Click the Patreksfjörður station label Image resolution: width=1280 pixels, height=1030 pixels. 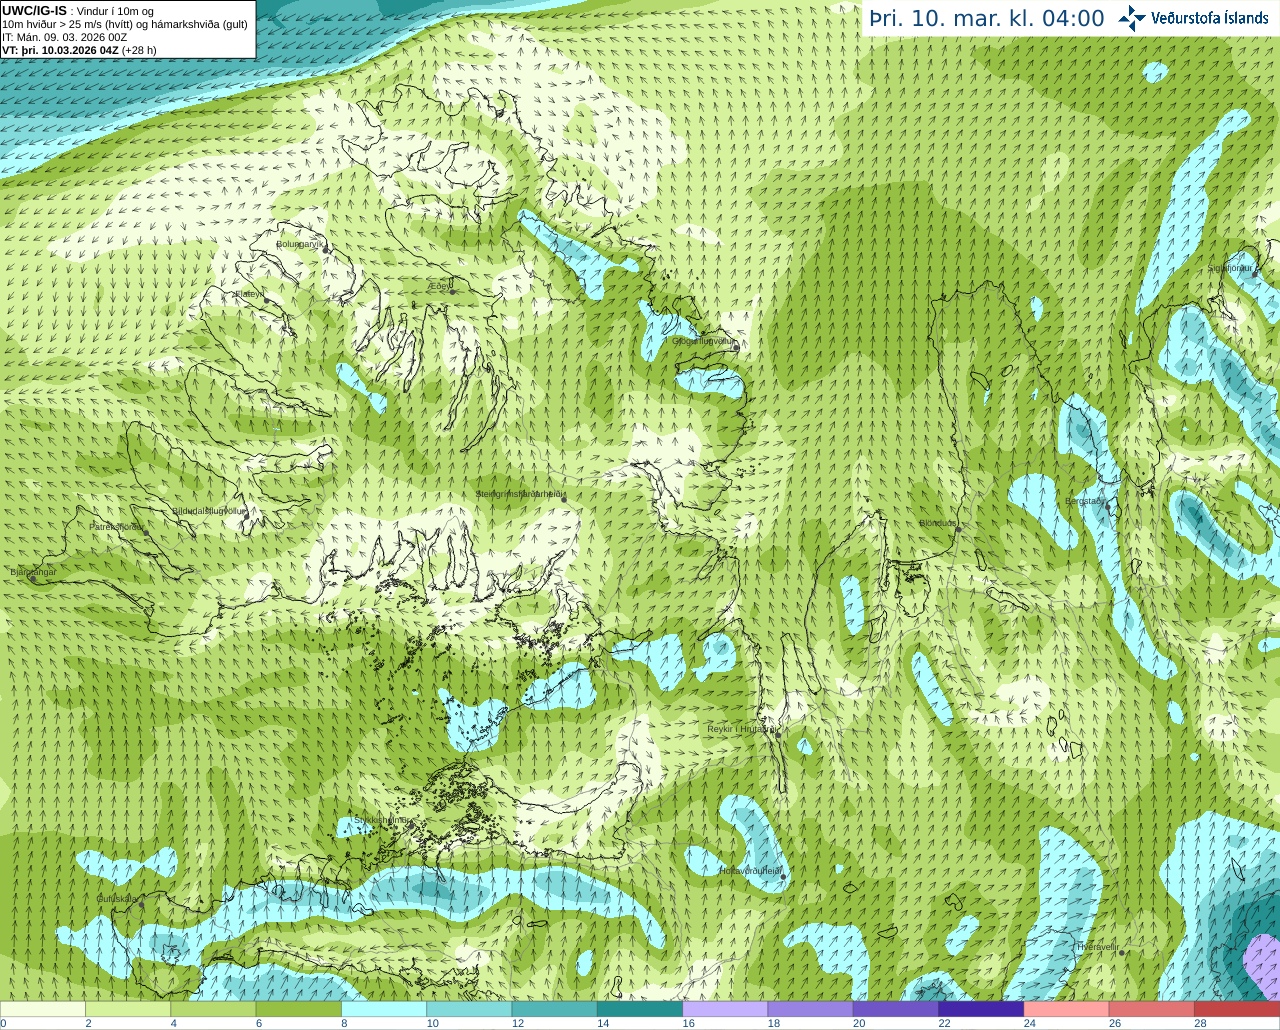tap(117, 526)
